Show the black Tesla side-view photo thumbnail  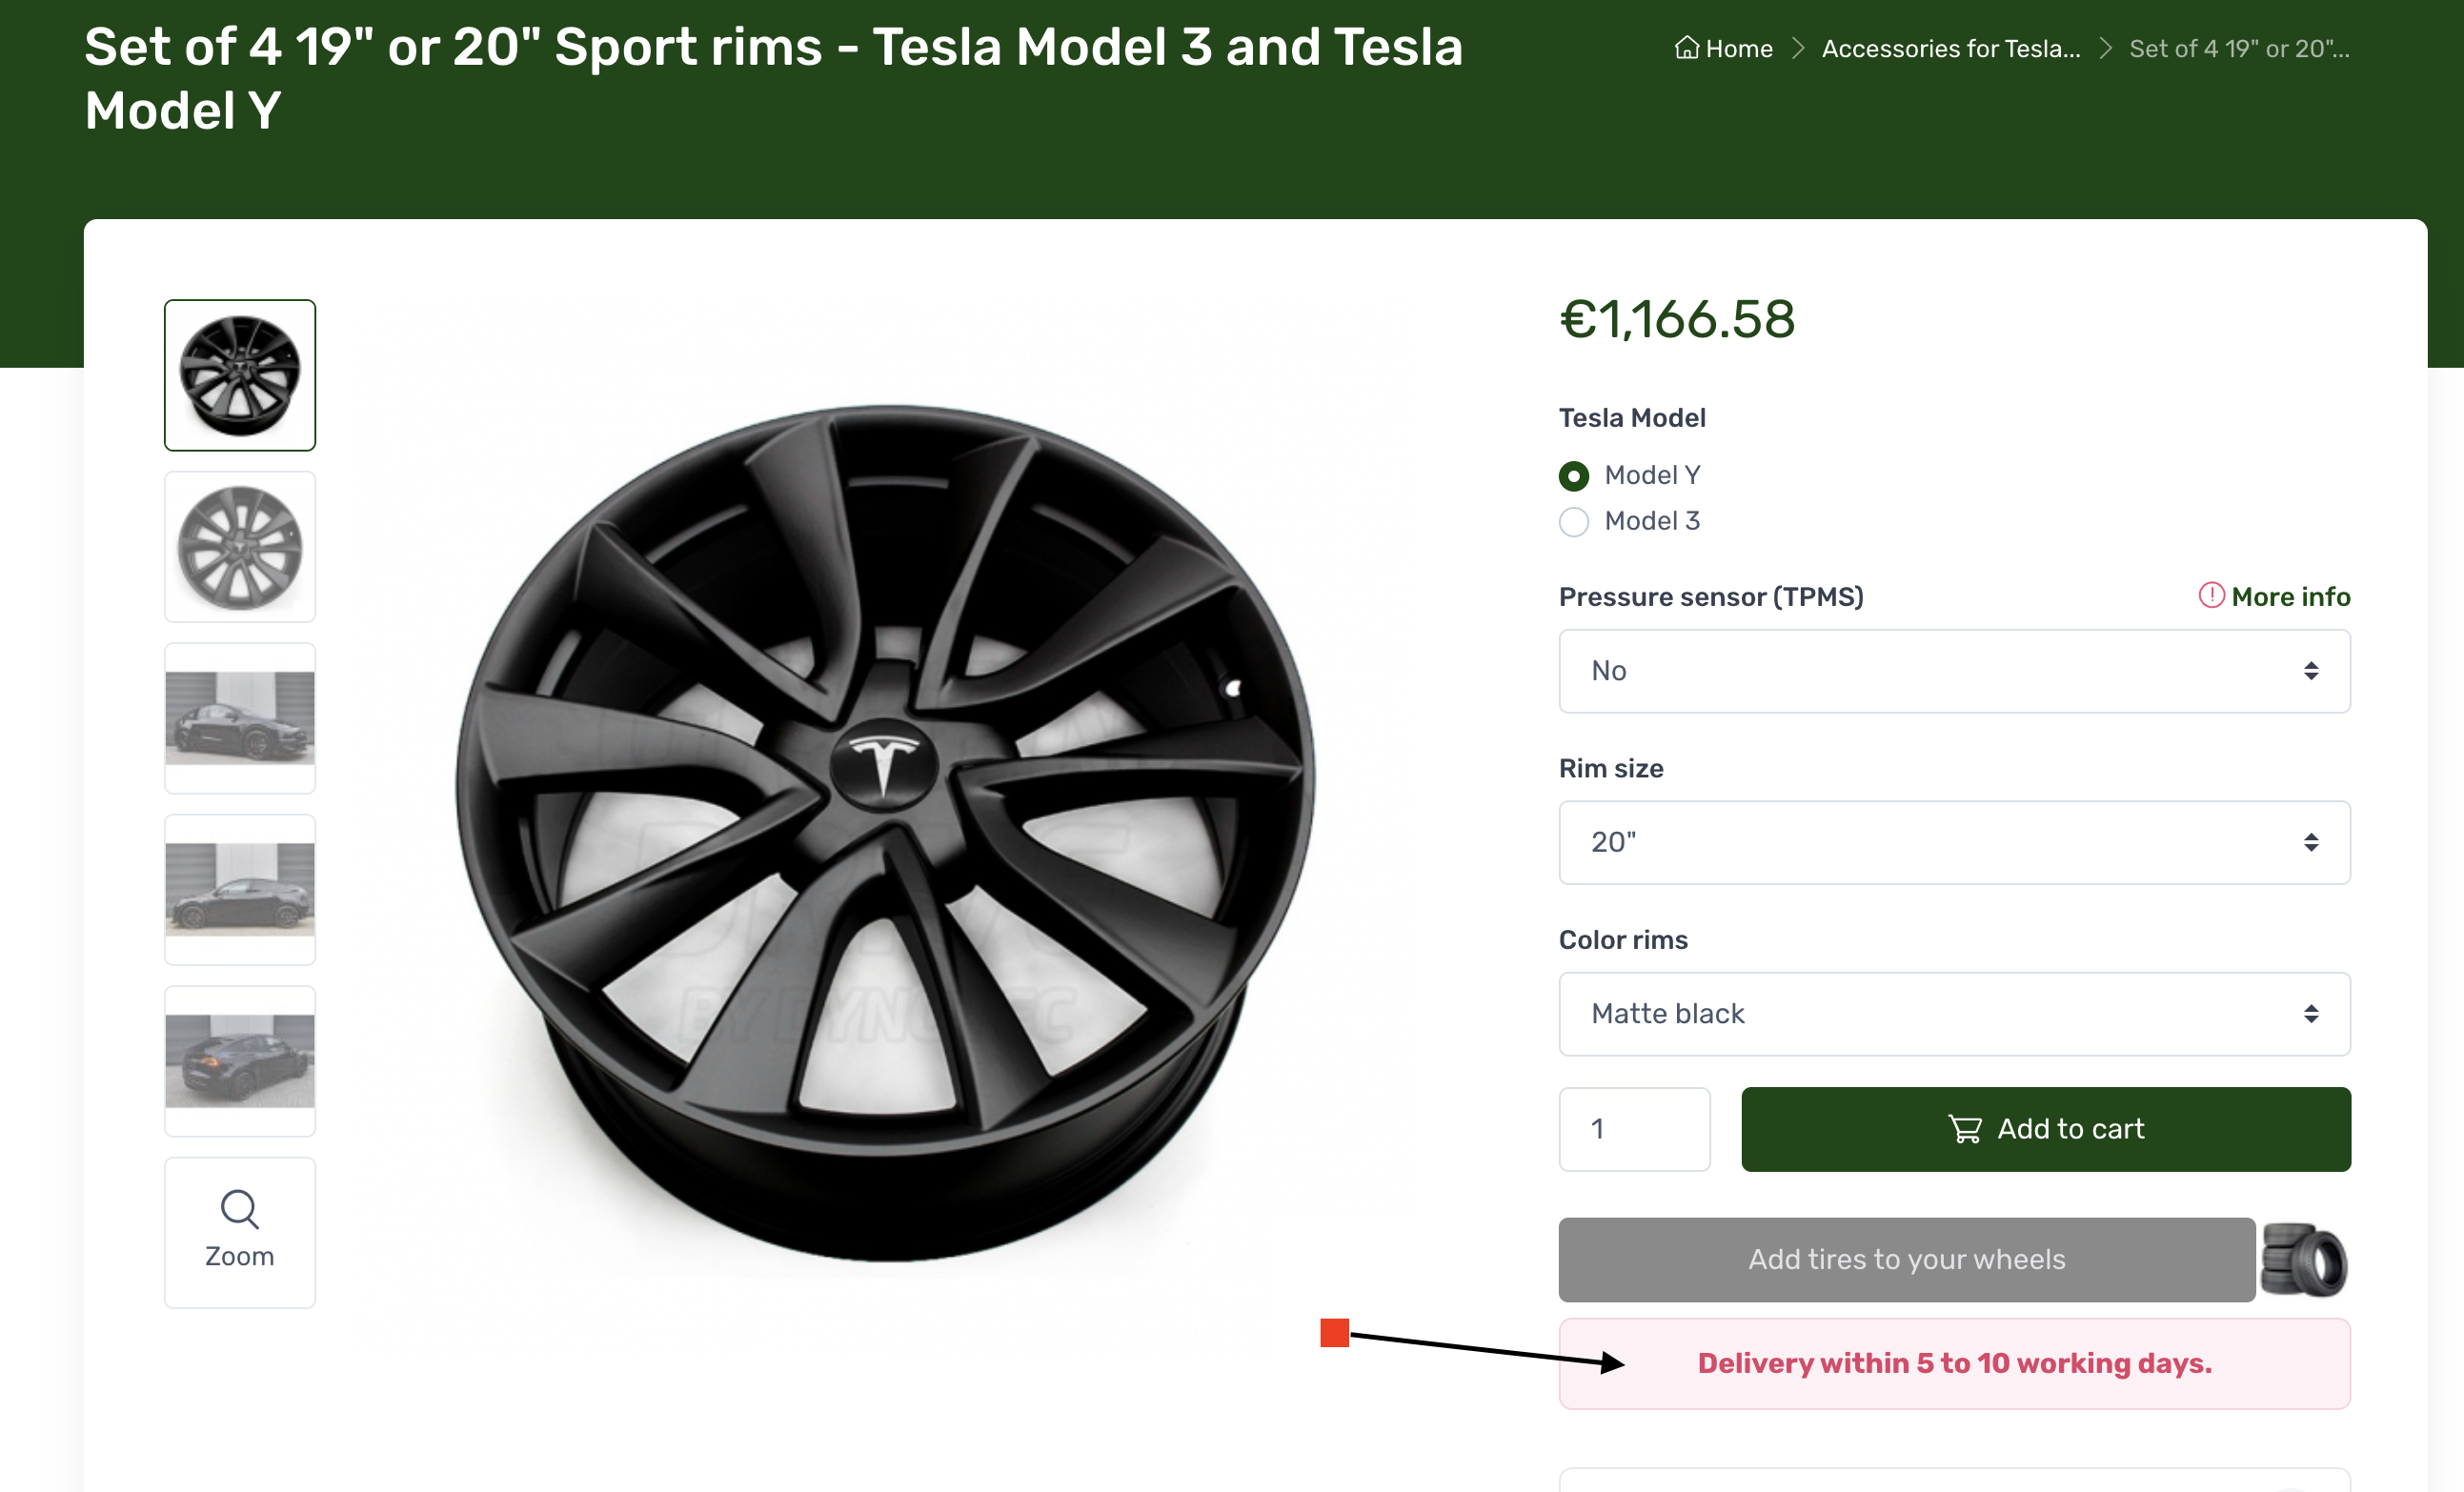click(x=239, y=889)
